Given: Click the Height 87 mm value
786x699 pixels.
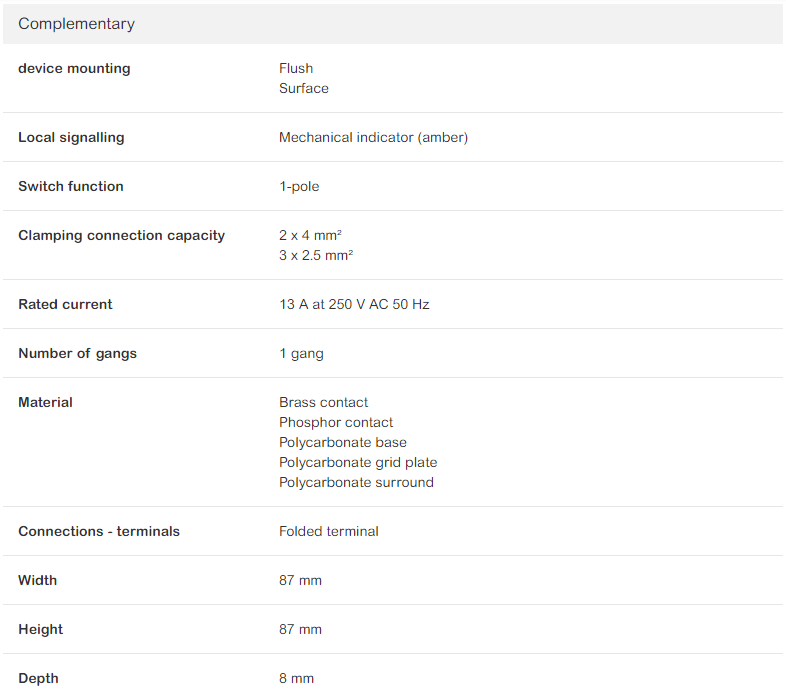Looking at the screenshot, I should (300, 629).
